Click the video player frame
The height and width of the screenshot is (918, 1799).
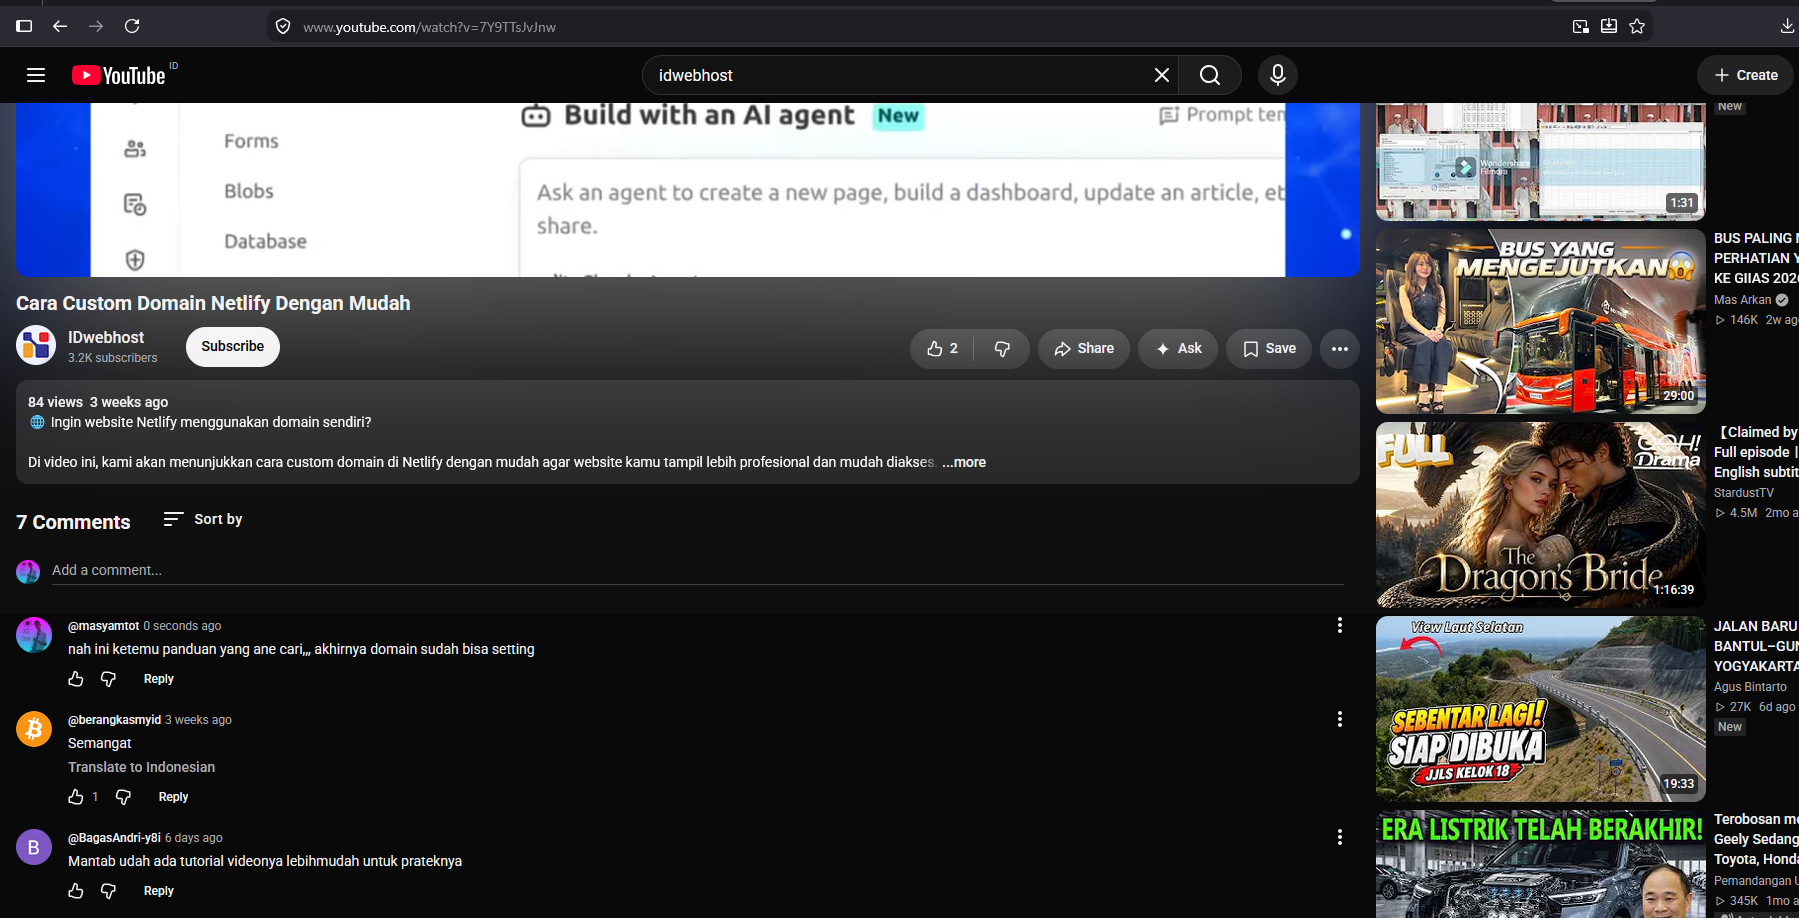(x=688, y=190)
